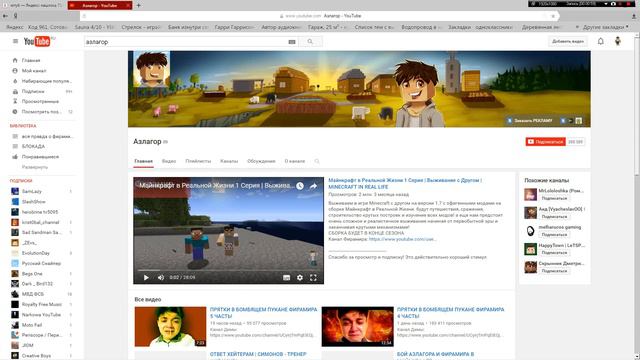The height and width of the screenshot is (360, 640).
Task: Click the red Подписаться subscribe button
Action: click(x=545, y=142)
